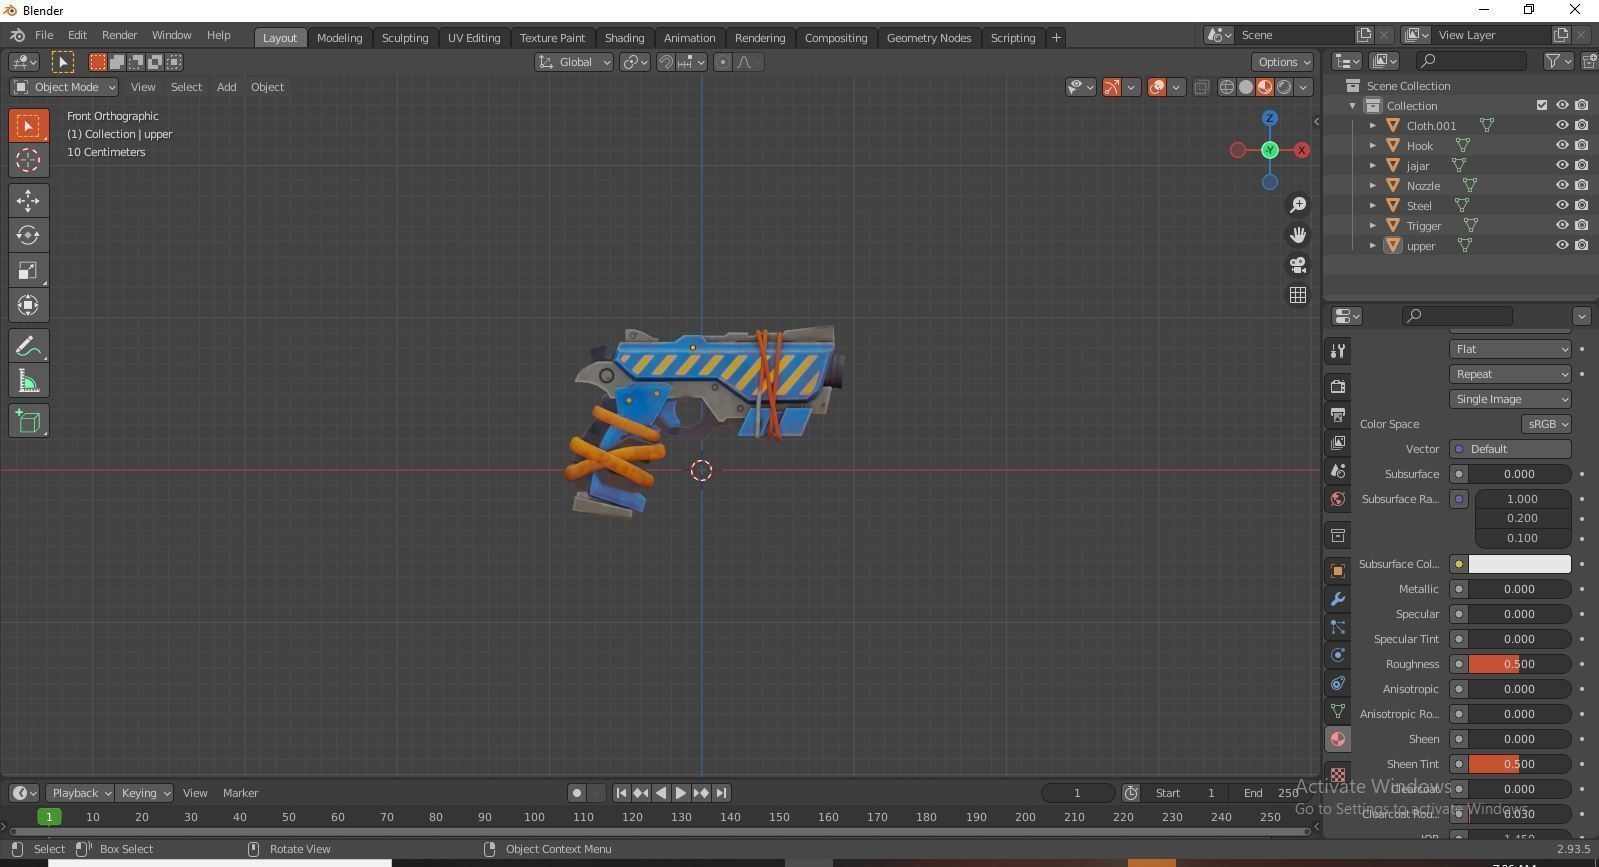
Task: Select the Measure tool
Action: pos(28,381)
